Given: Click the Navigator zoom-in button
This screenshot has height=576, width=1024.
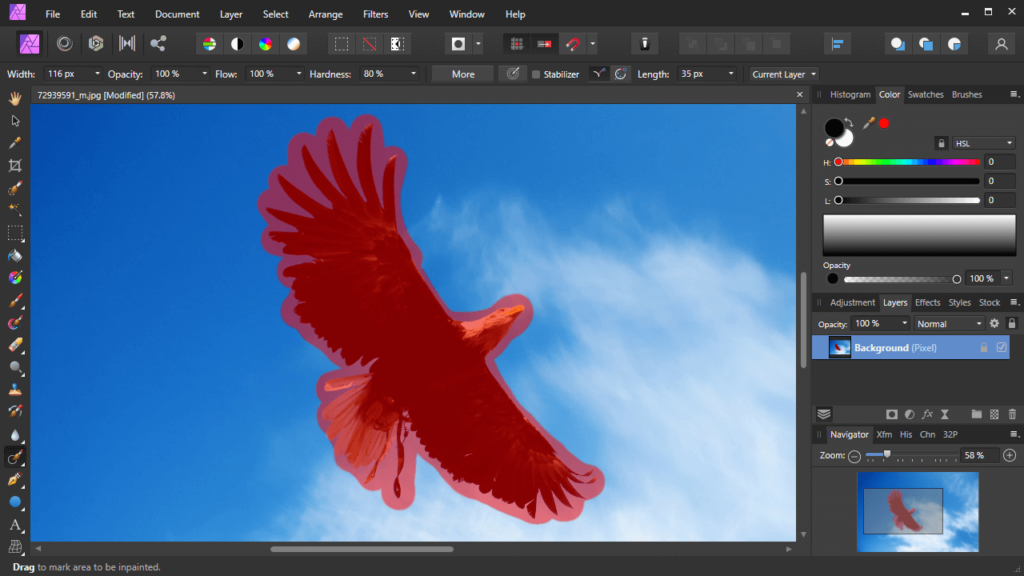Looking at the screenshot, I should [x=1007, y=455].
